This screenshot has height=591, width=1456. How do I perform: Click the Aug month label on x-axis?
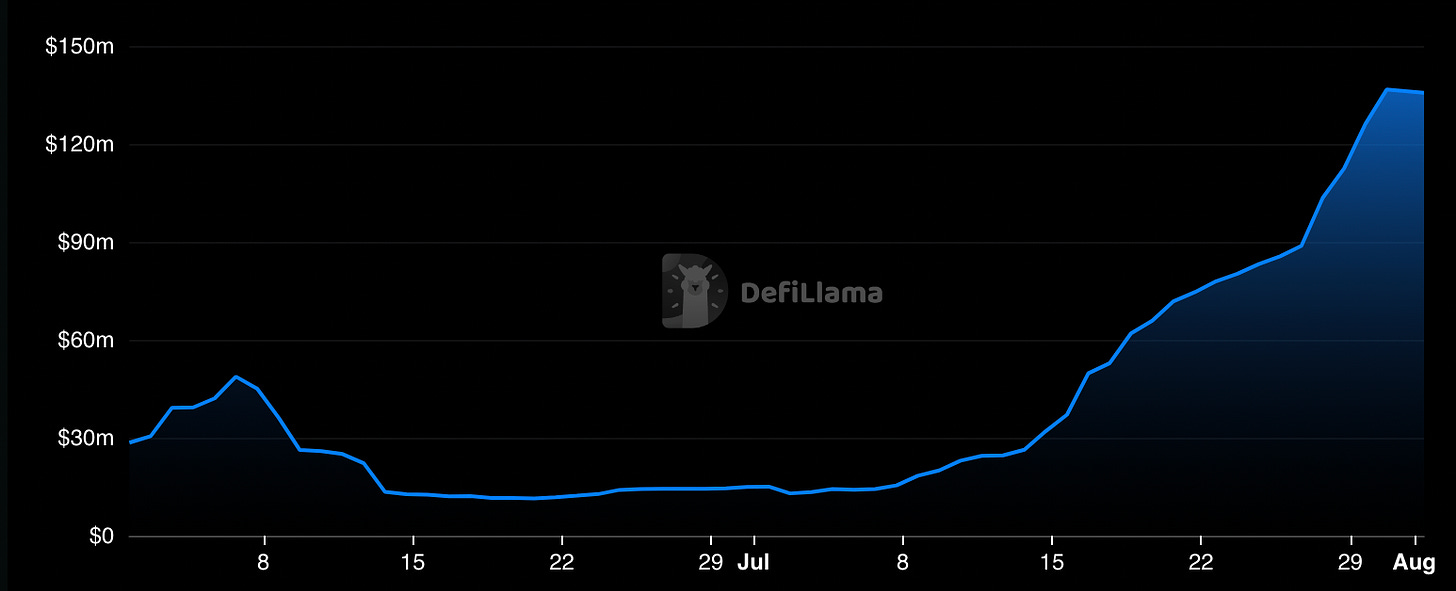click(x=1414, y=562)
